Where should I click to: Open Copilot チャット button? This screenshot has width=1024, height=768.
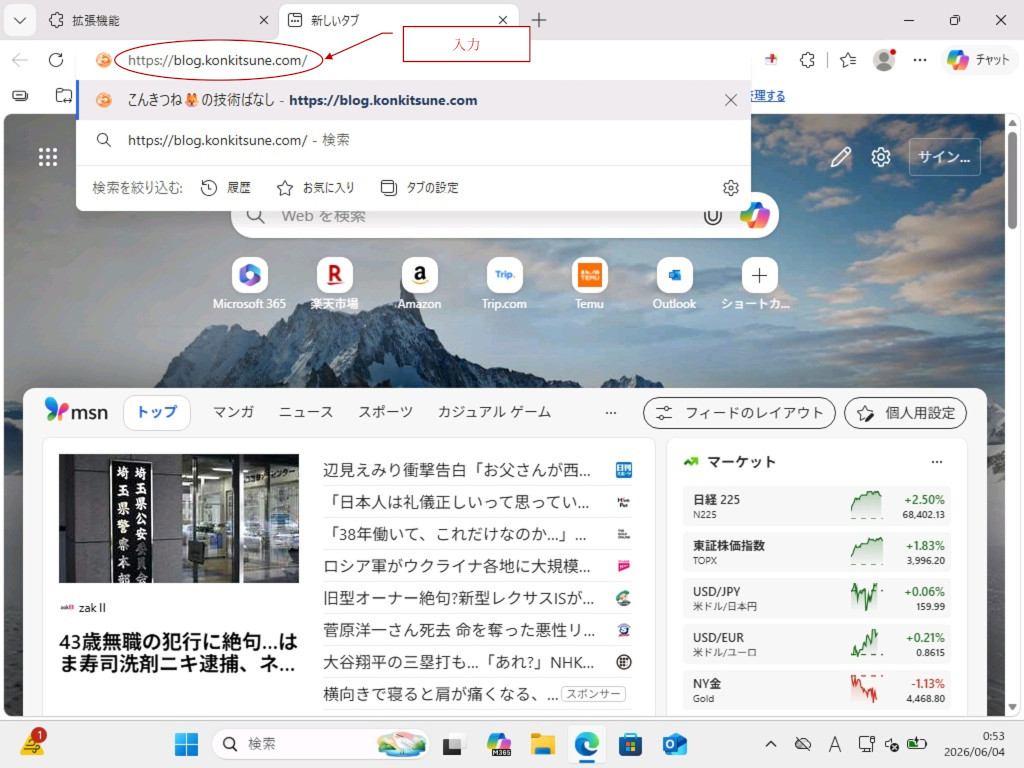pyautogui.click(x=978, y=60)
